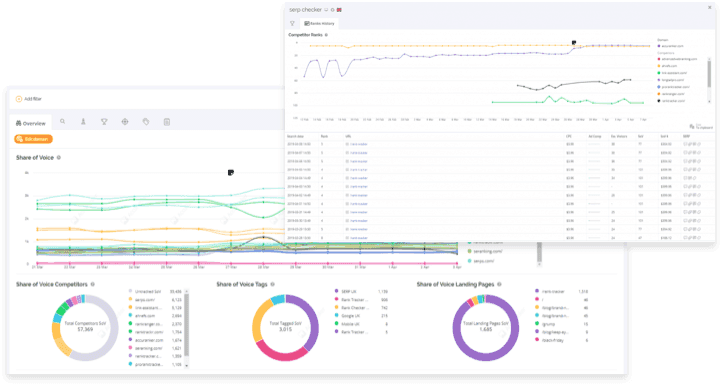Toggle rankranger.com in Competitor Ranks legend
Screen dimensions: 722x385
click(671, 94)
